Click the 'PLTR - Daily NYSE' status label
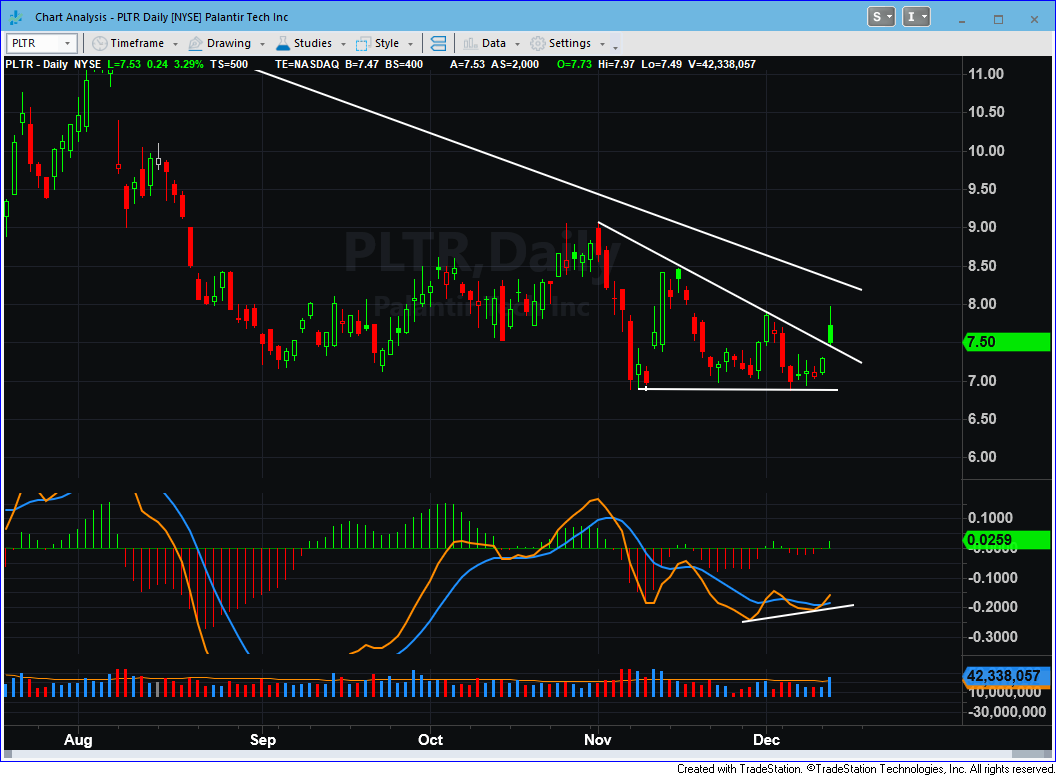Screen dimensions: 1056x775 point(53,65)
